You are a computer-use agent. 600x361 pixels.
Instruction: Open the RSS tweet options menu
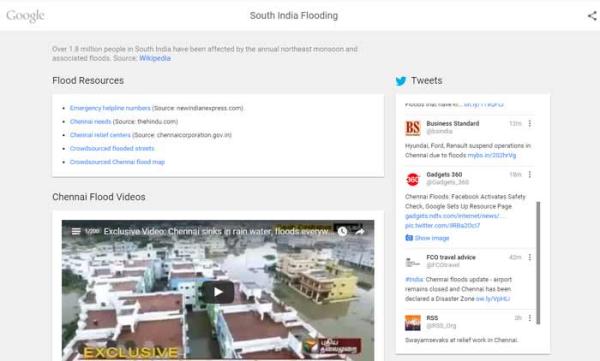pyautogui.click(x=530, y=318)
